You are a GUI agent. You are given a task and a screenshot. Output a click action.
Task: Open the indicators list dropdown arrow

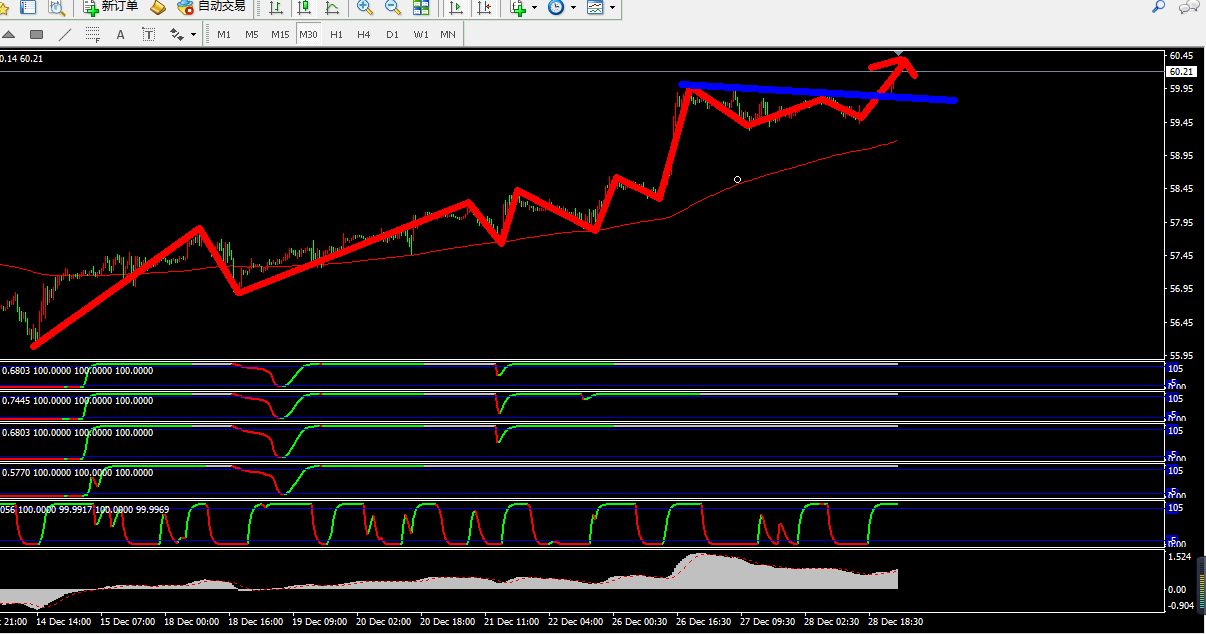point(534,8)
